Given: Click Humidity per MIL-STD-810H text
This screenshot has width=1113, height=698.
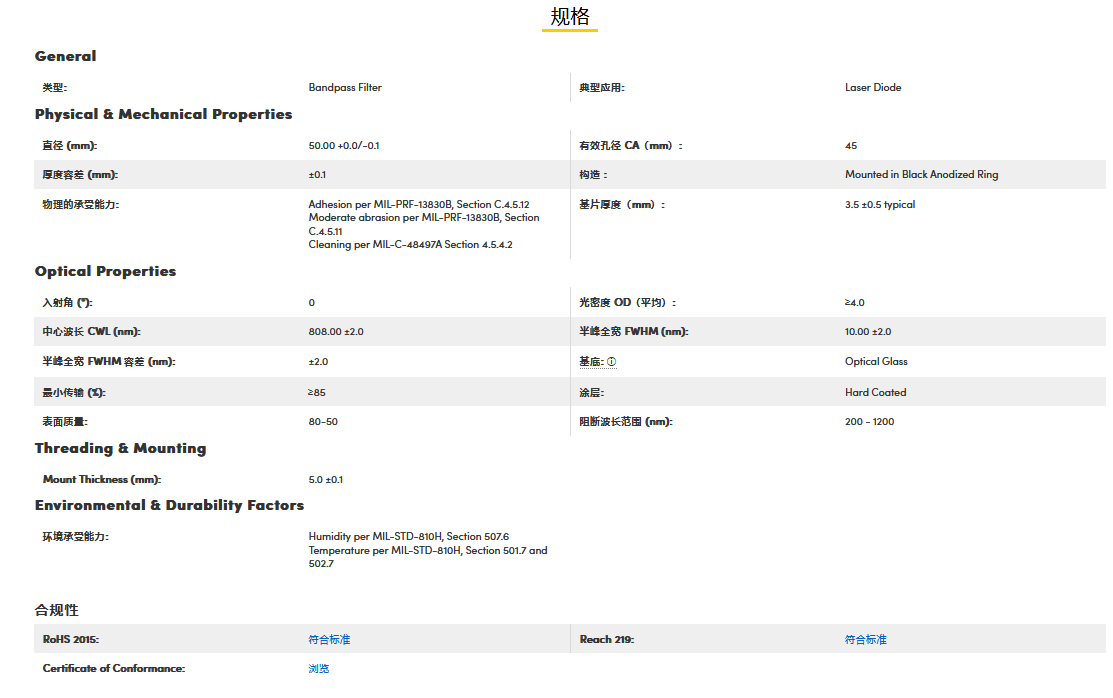Looking at the screenshot, I should (x=409, y=537).
